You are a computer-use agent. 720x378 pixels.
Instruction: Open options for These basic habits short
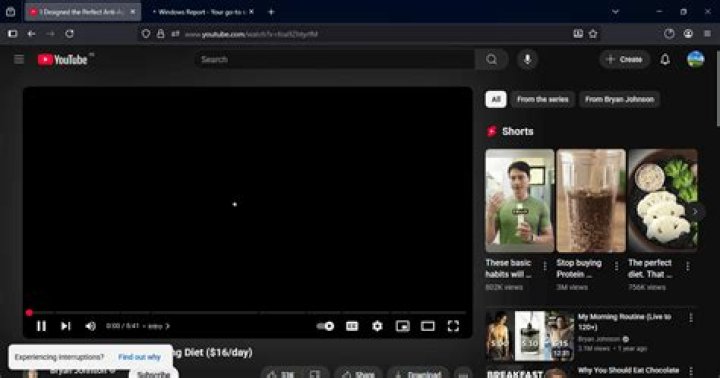(x=545, y=266)
